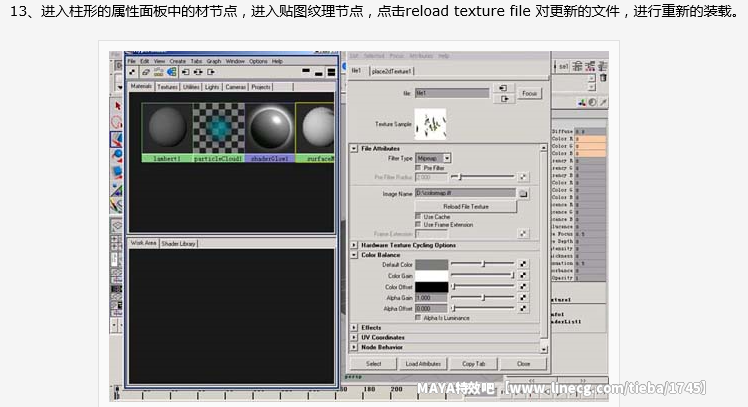Click the Focus button beside file field
Viewport: 748px width, 407px height.
coord(530,94)
